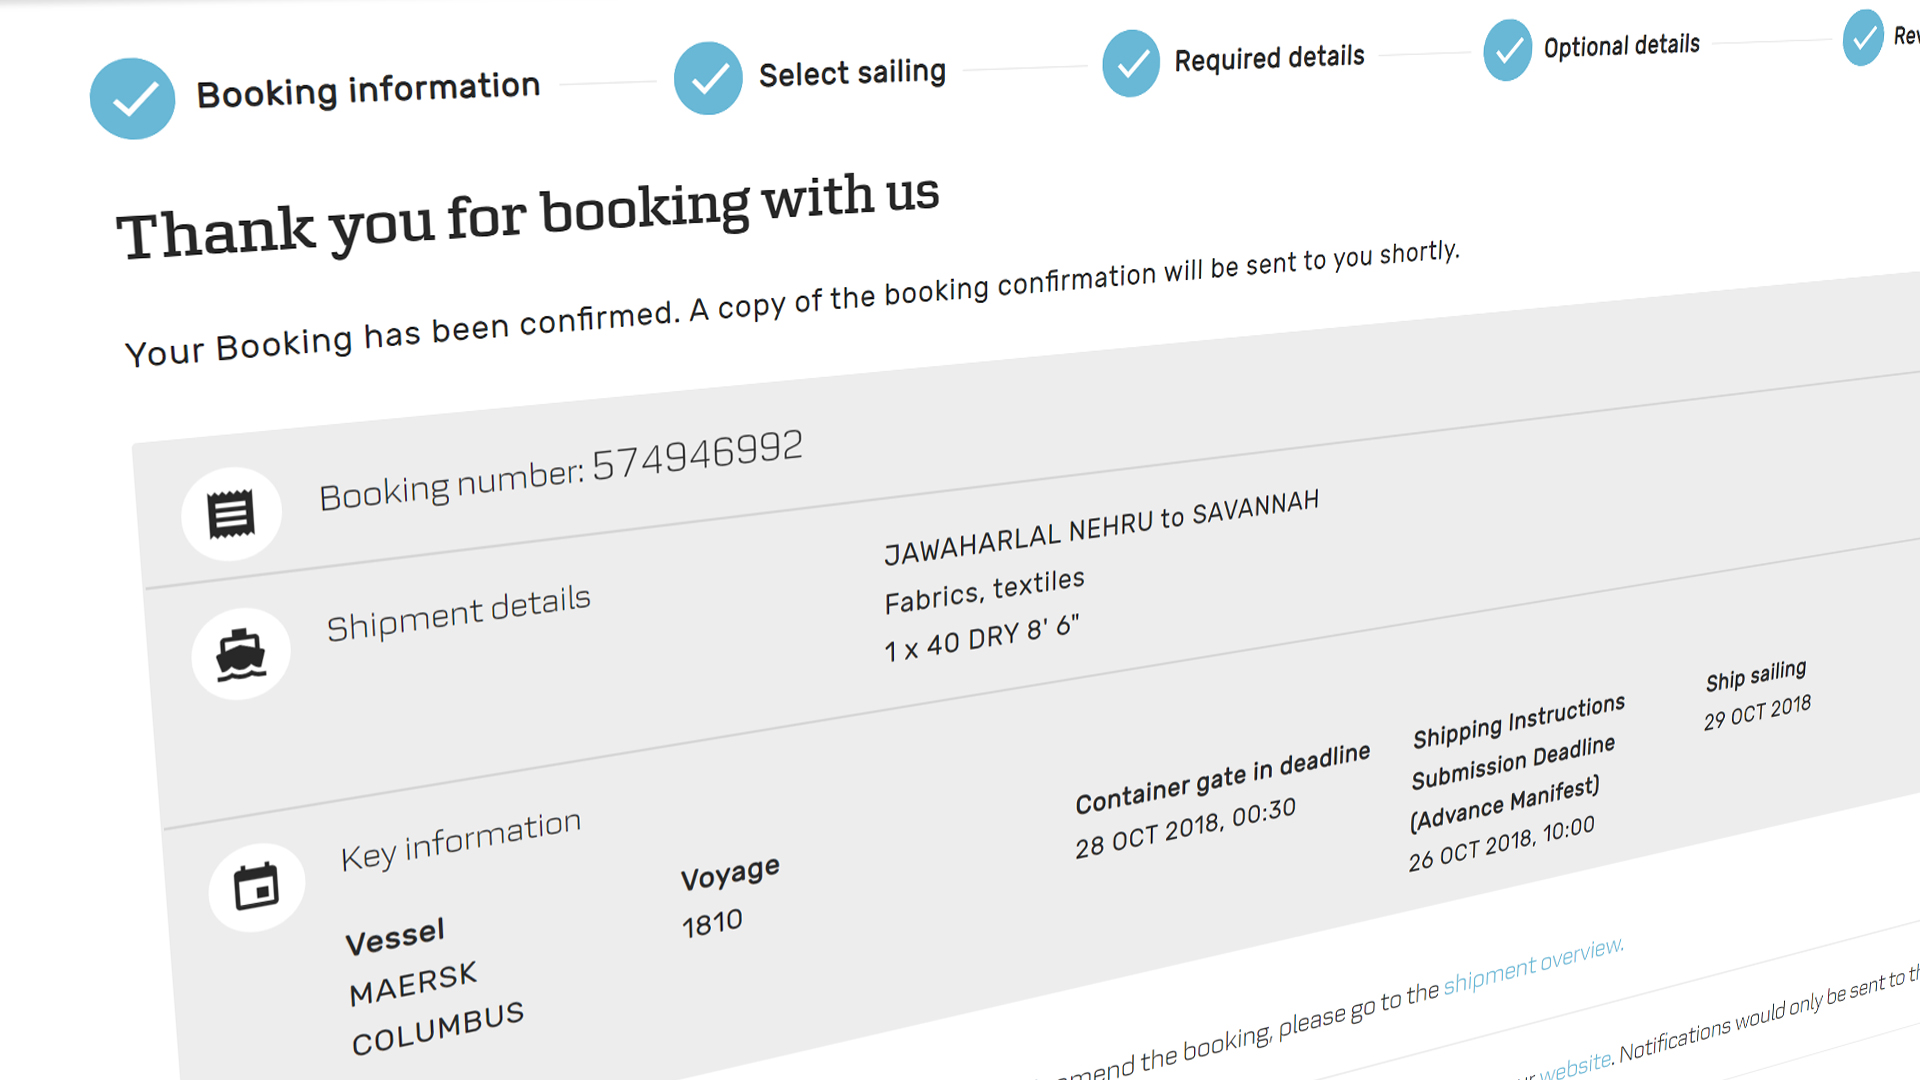The height and width of the screenshot is (1080, 1920).
Task: Click the Key information heading
Action: click(x=460, y=841)
